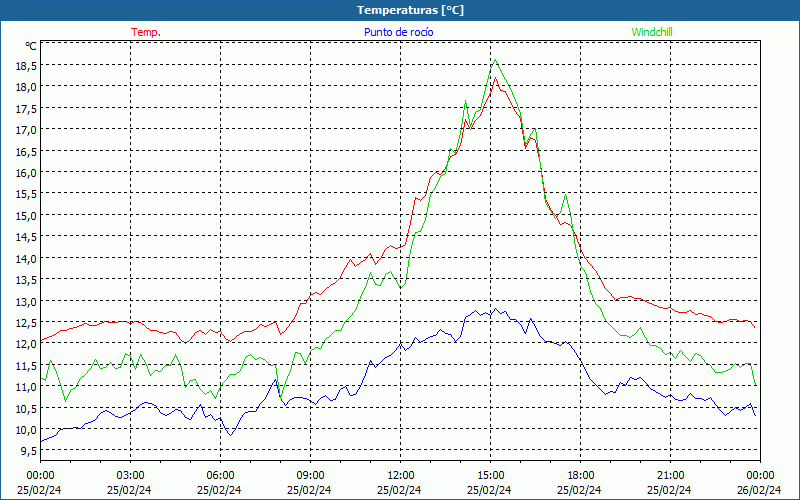
Task: Click the 12,5 y-axis value
Action: coord(27,322)
